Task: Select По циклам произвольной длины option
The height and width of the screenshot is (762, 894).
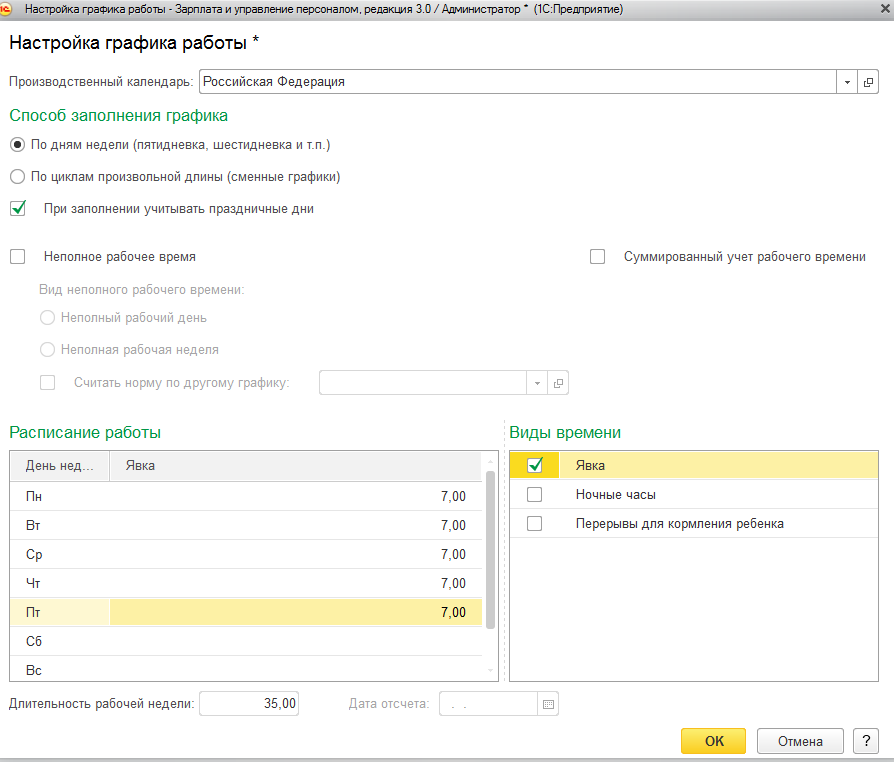Action: (17, 177)
